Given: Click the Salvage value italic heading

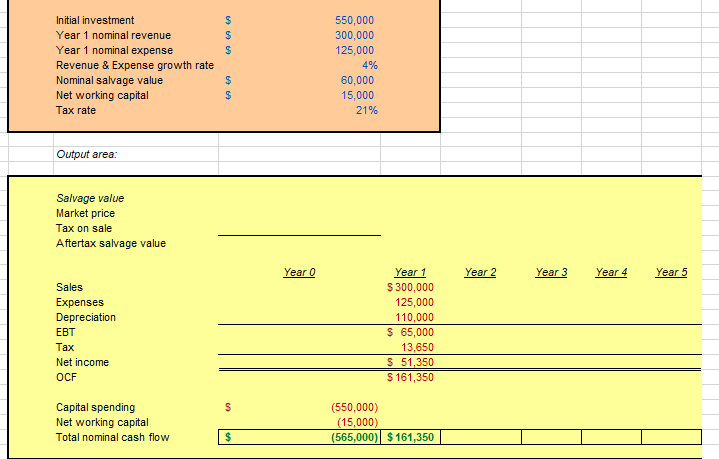Looking at the screenshot, I should 90,199.
